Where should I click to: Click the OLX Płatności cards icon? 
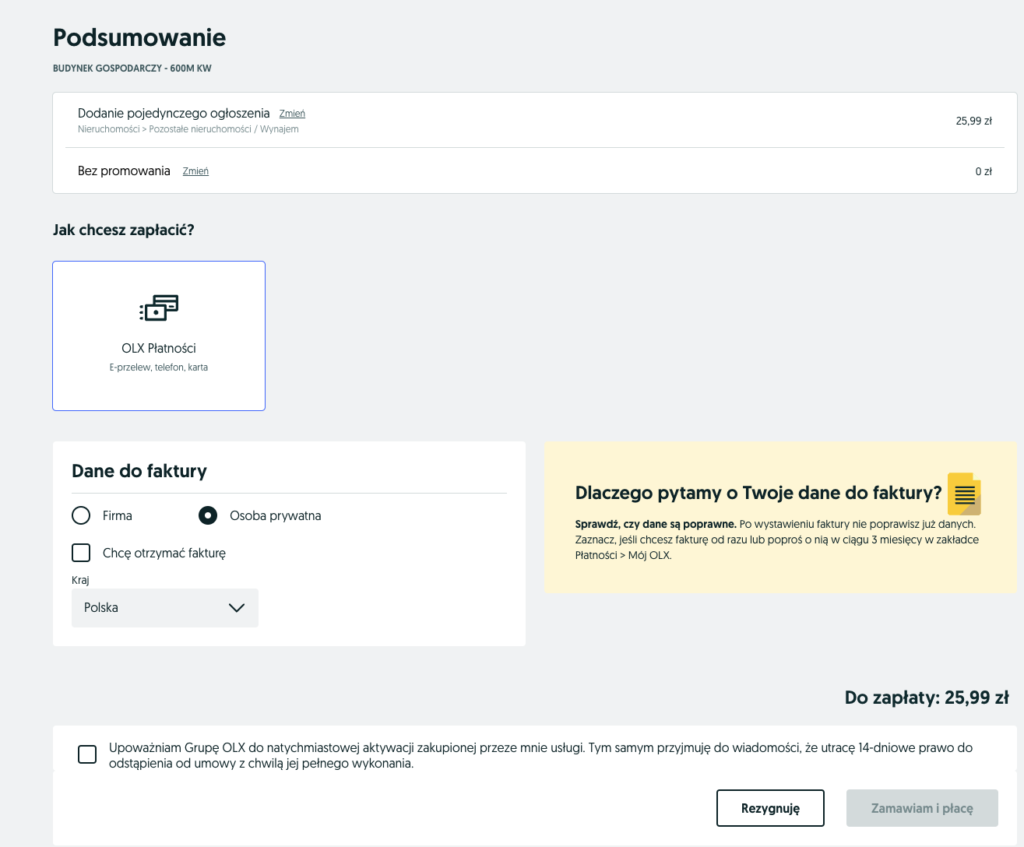coord(159,308)
